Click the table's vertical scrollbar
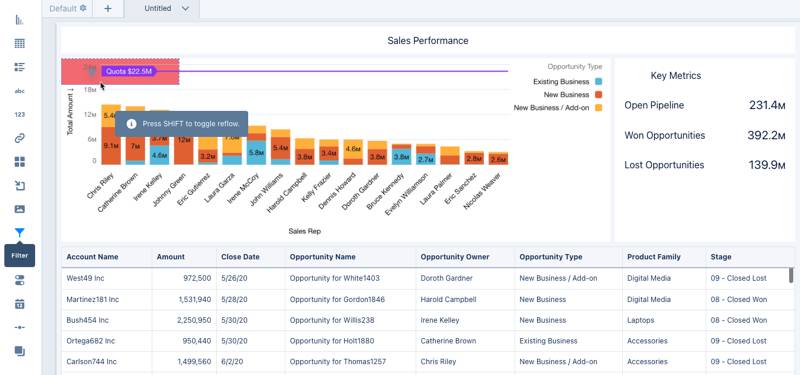Screen dimensions: 800x375 click(791, 275)
